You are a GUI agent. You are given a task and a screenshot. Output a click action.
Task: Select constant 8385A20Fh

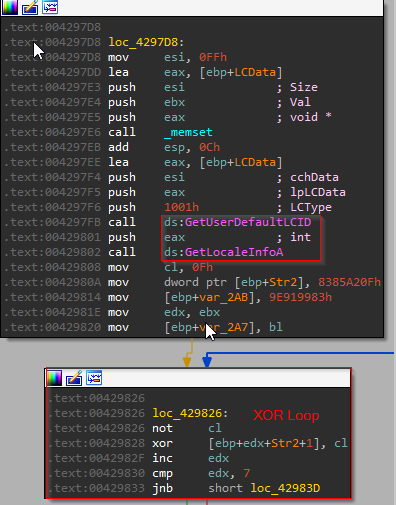point(349,282)
